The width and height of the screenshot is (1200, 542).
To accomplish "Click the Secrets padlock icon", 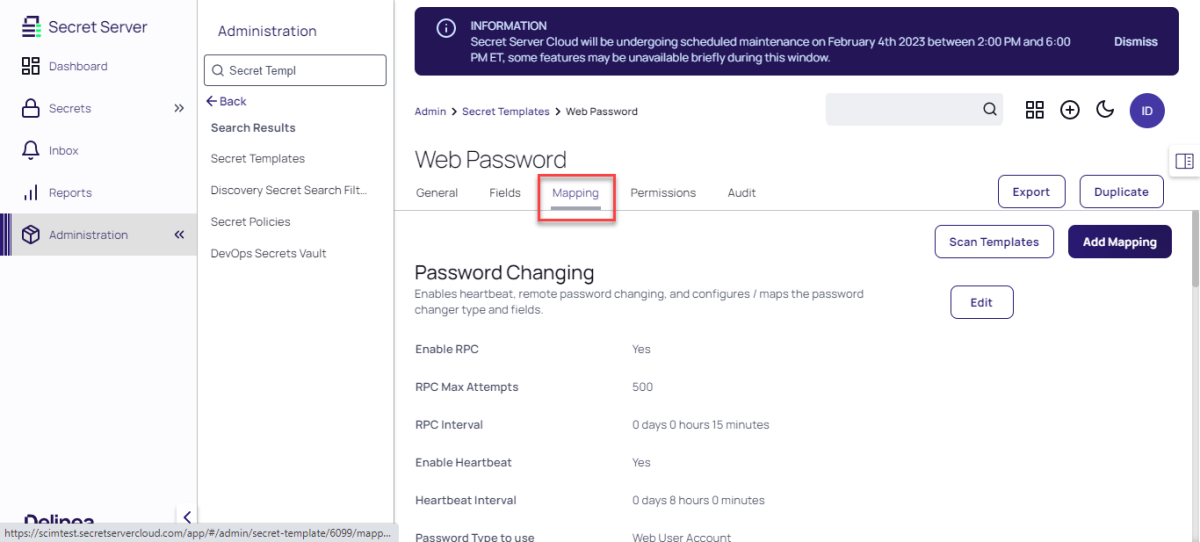I will [x=30, y=108].
